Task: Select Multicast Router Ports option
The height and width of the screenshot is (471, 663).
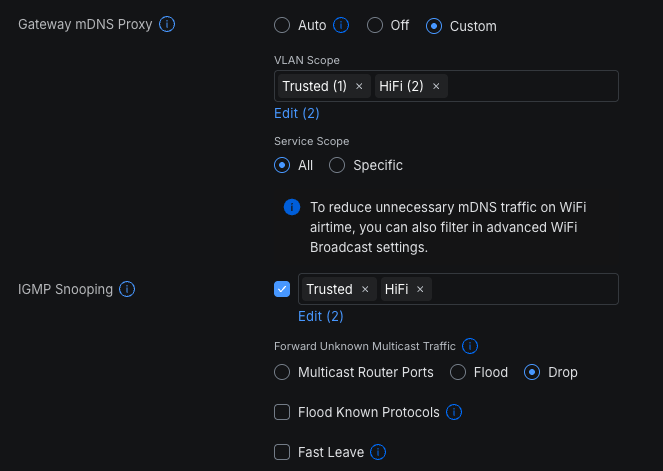Action: click(282, 372)
